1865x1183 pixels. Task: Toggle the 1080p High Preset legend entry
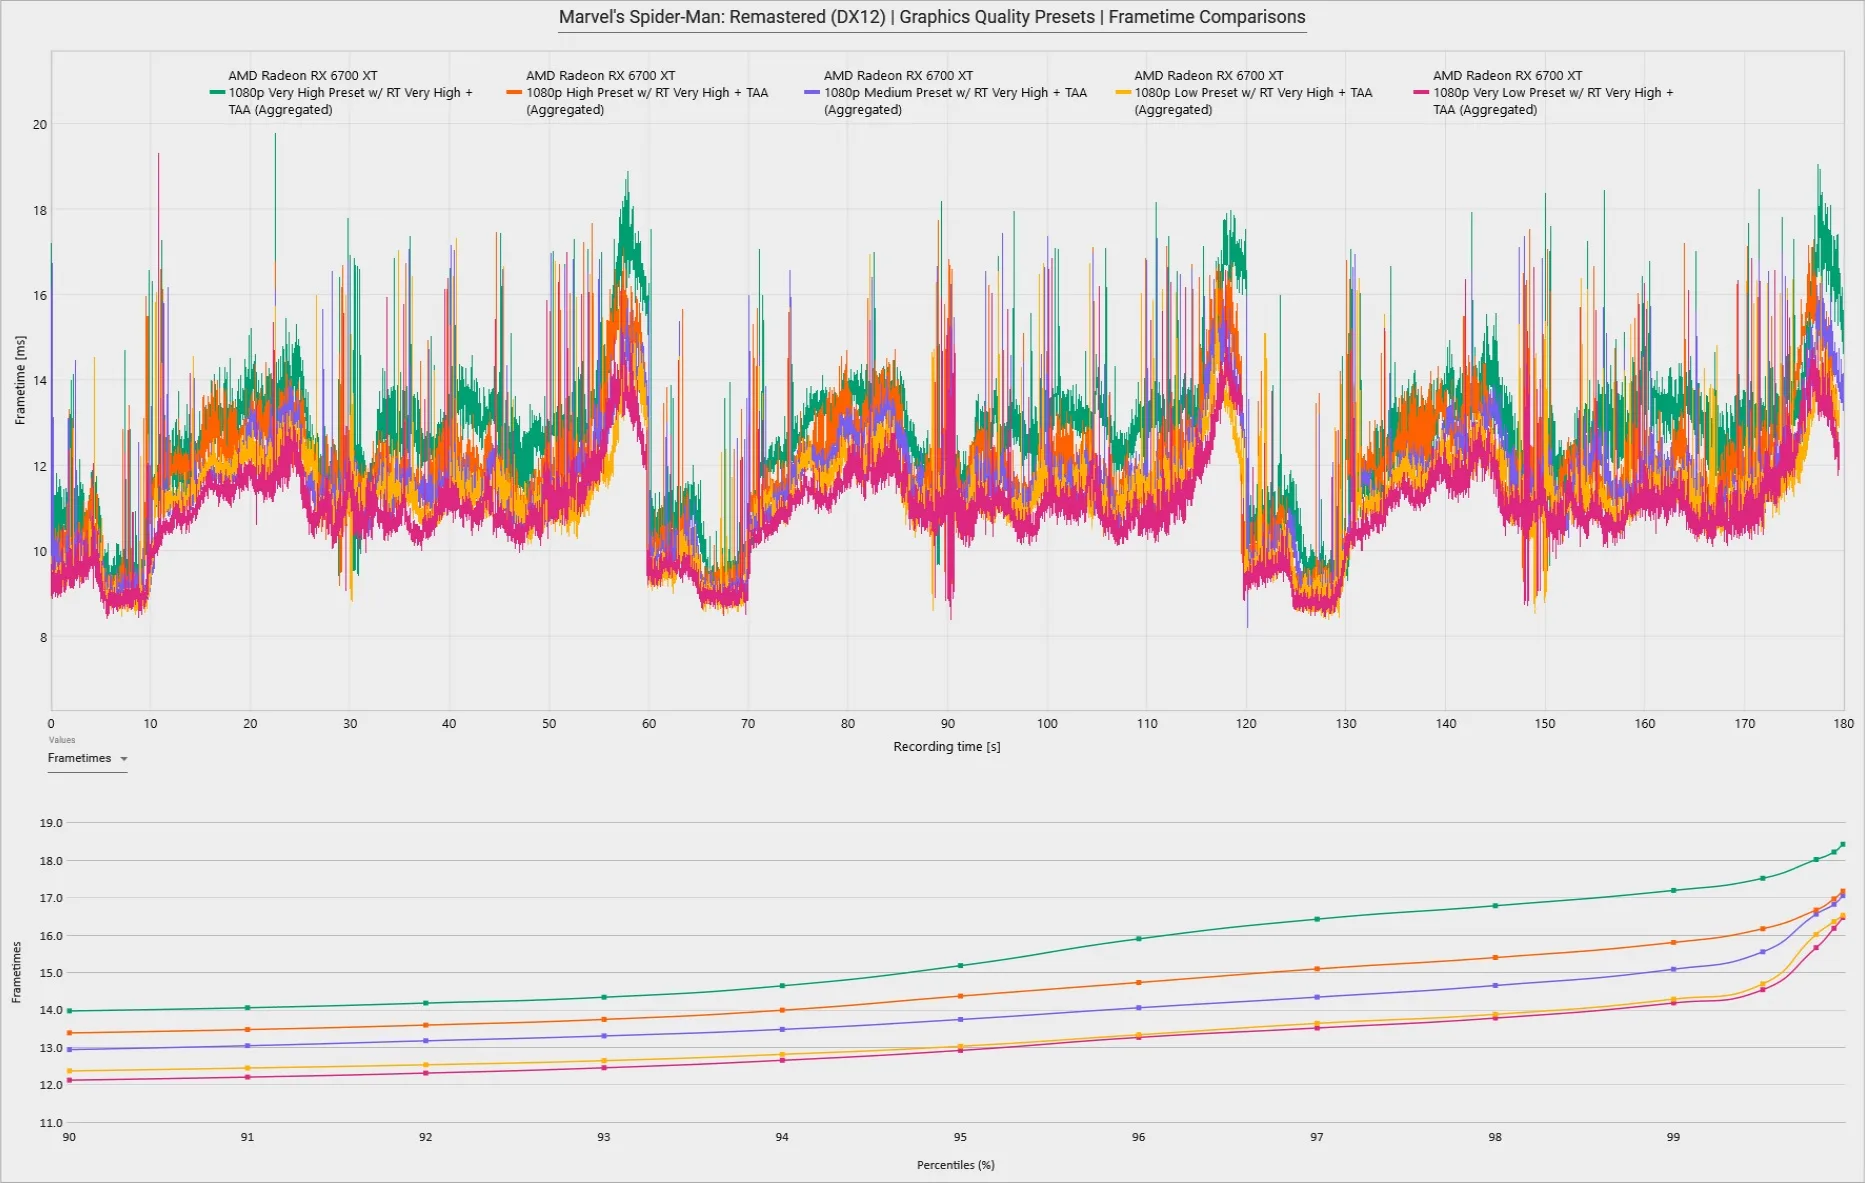(x=638, y=93)
